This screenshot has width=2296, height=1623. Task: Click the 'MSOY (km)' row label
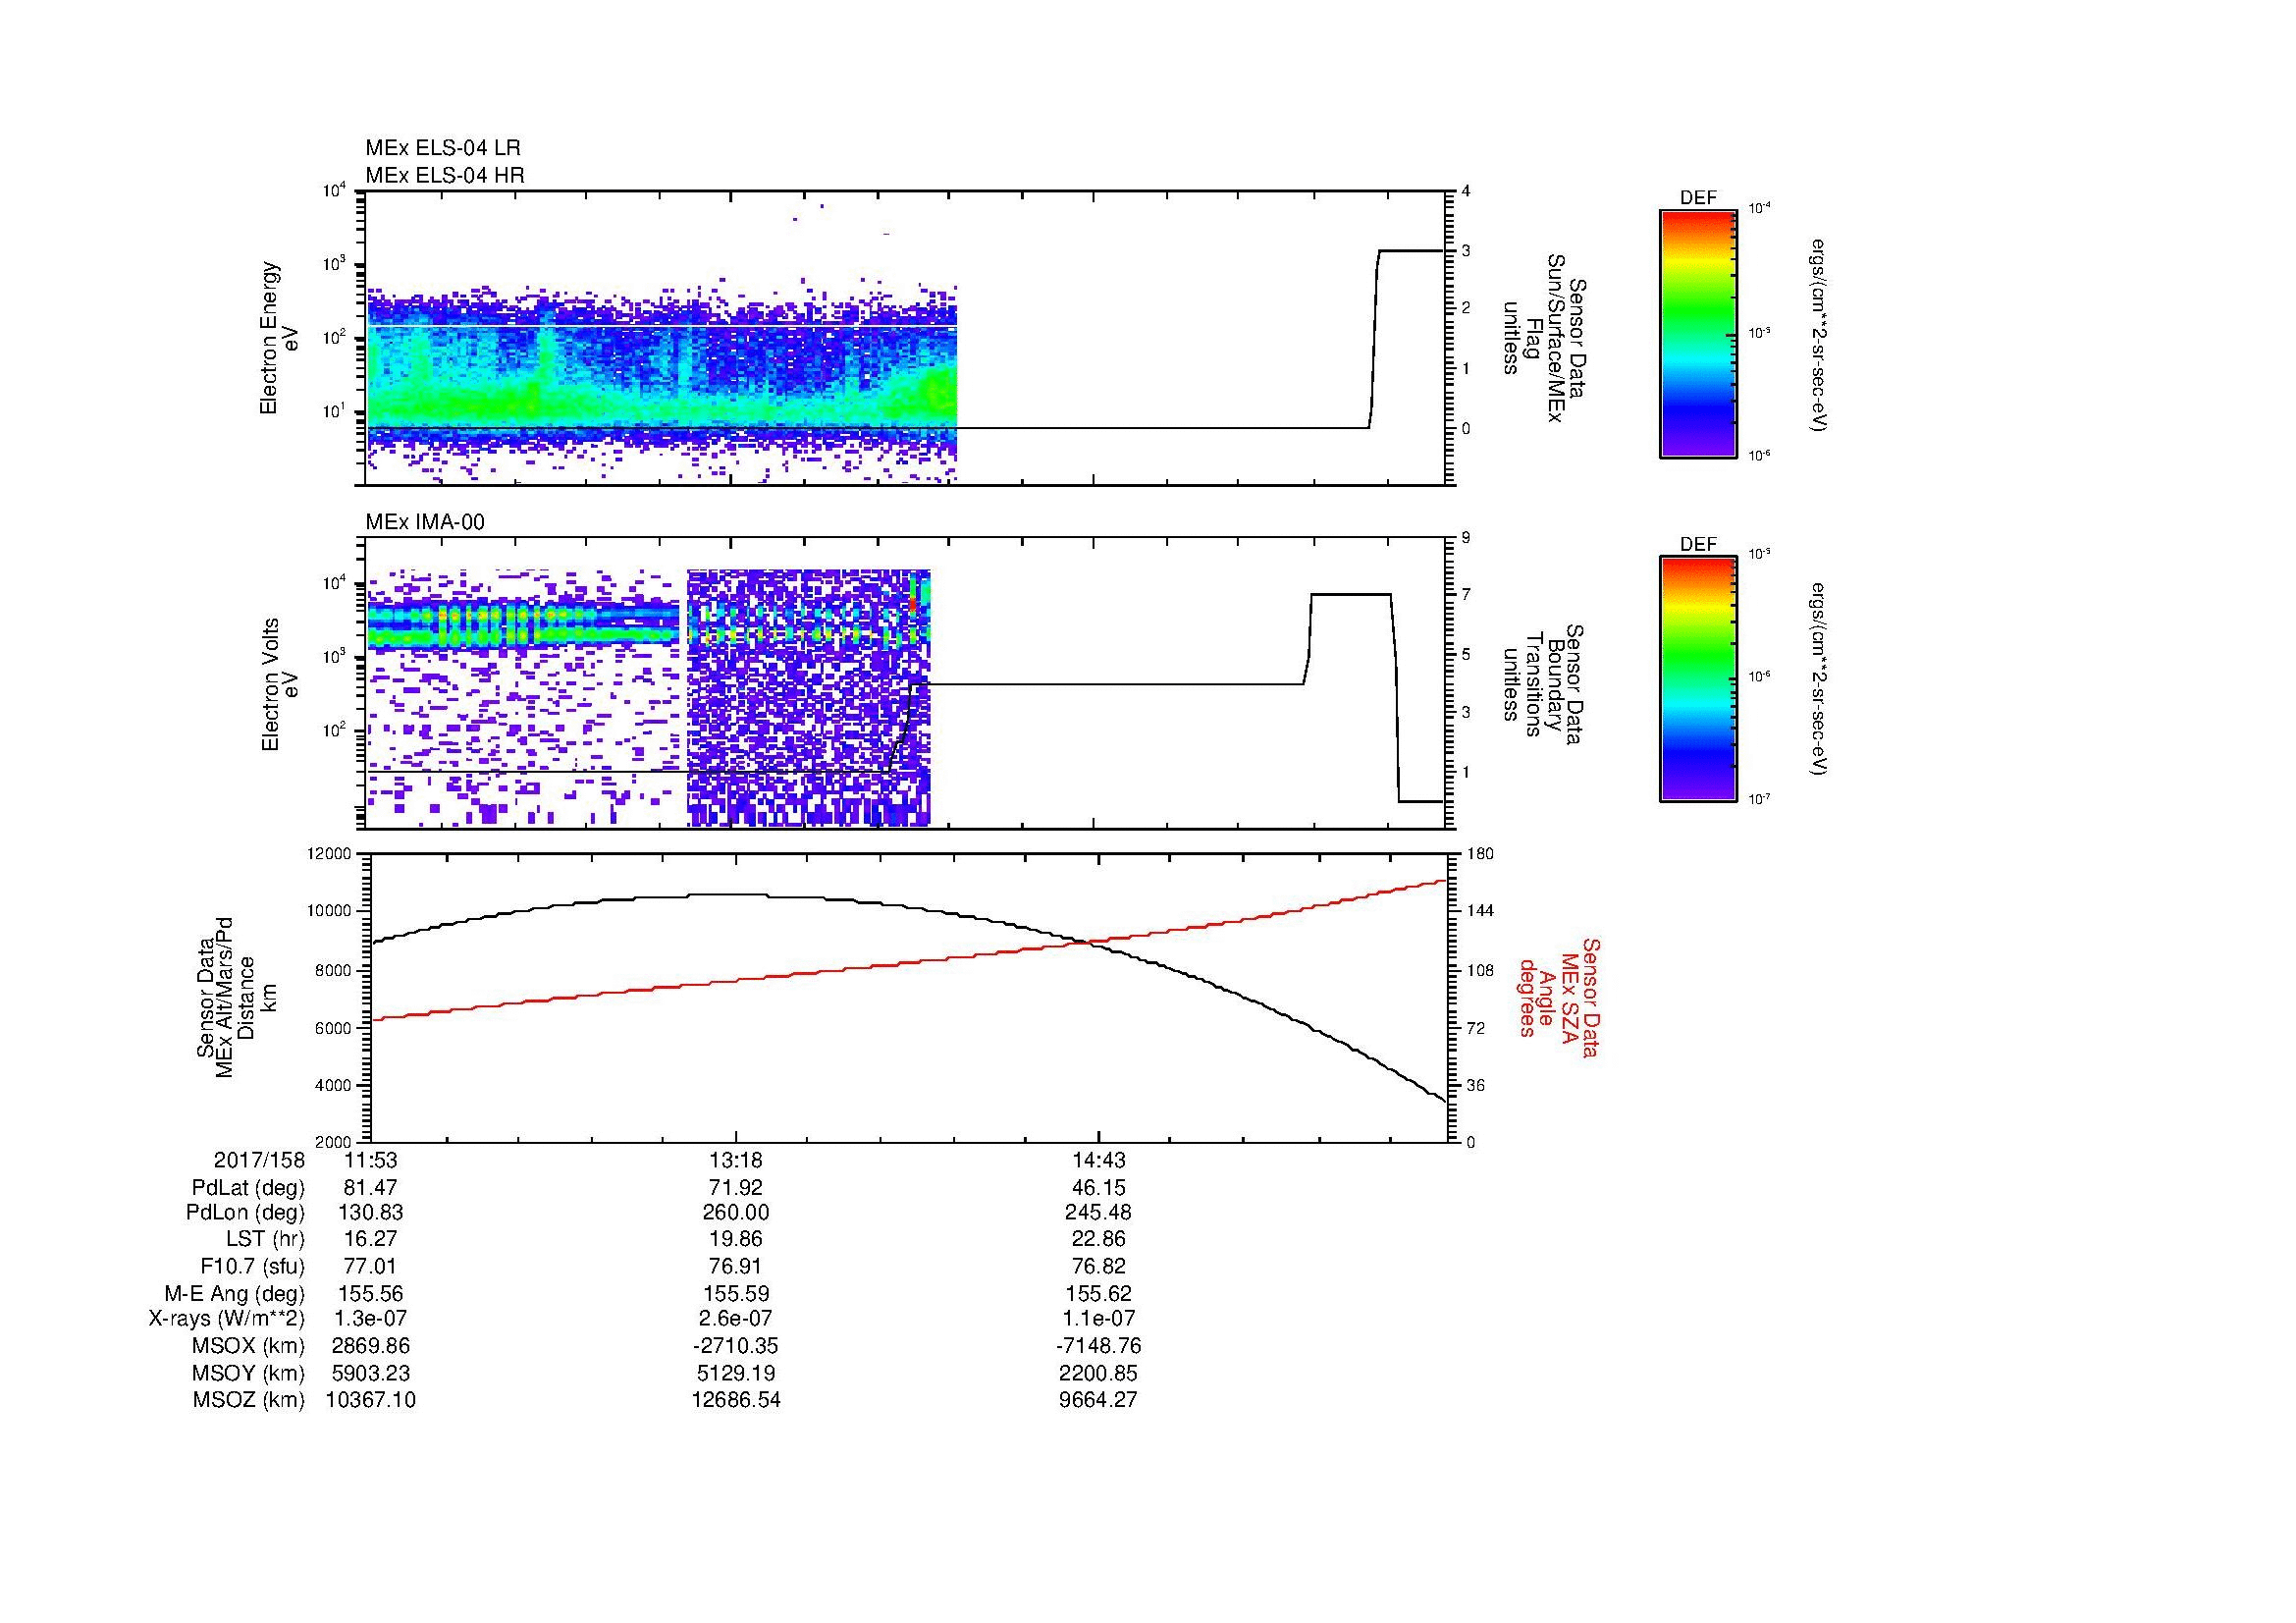click(x=248, y=1374)
